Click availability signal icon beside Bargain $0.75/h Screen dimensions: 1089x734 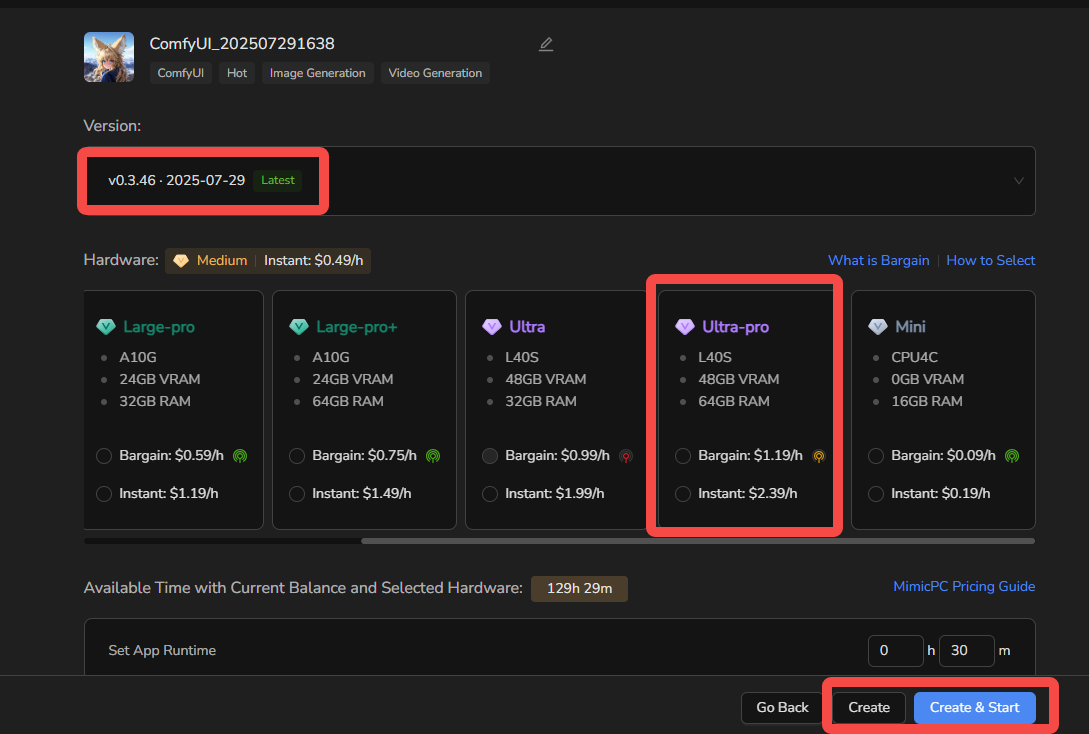point(433,456)
